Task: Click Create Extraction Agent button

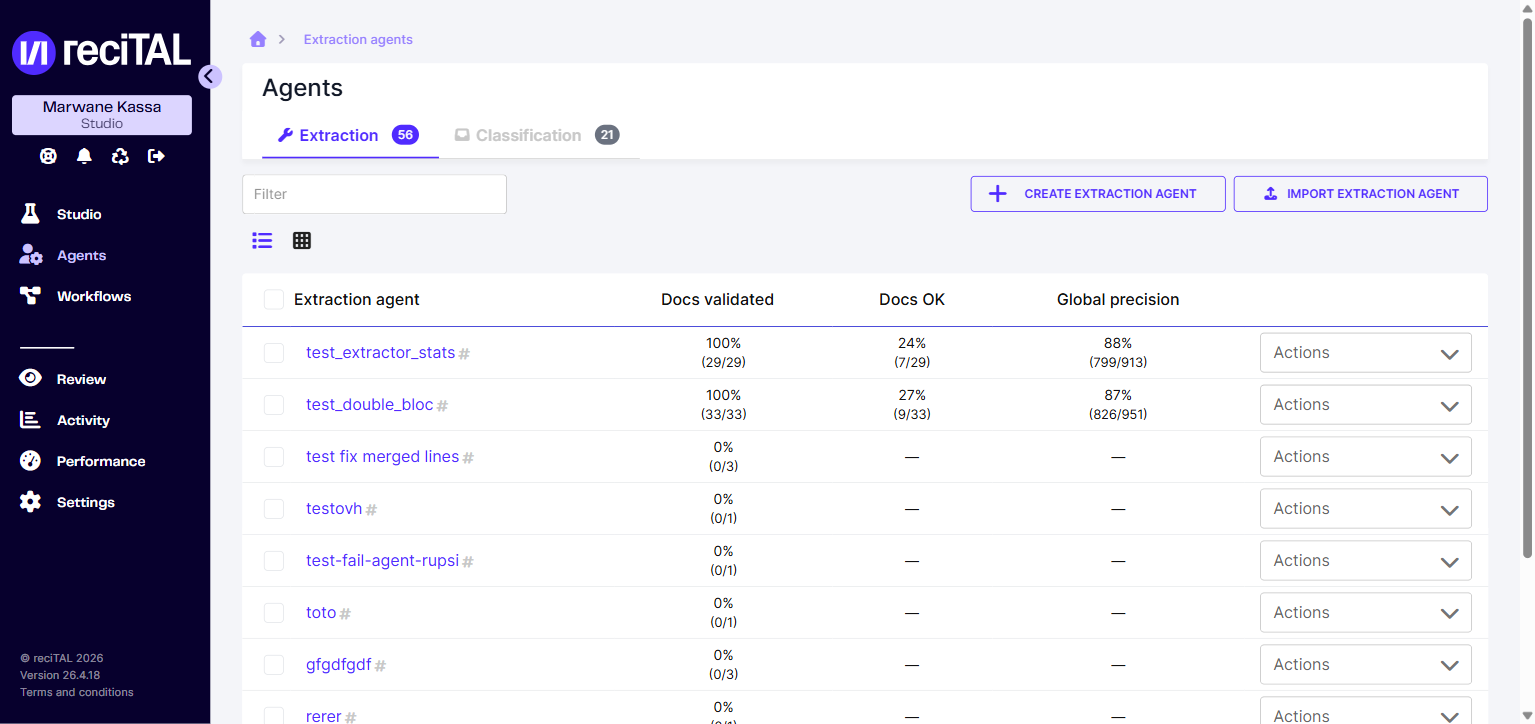Action: (1098, 194)
